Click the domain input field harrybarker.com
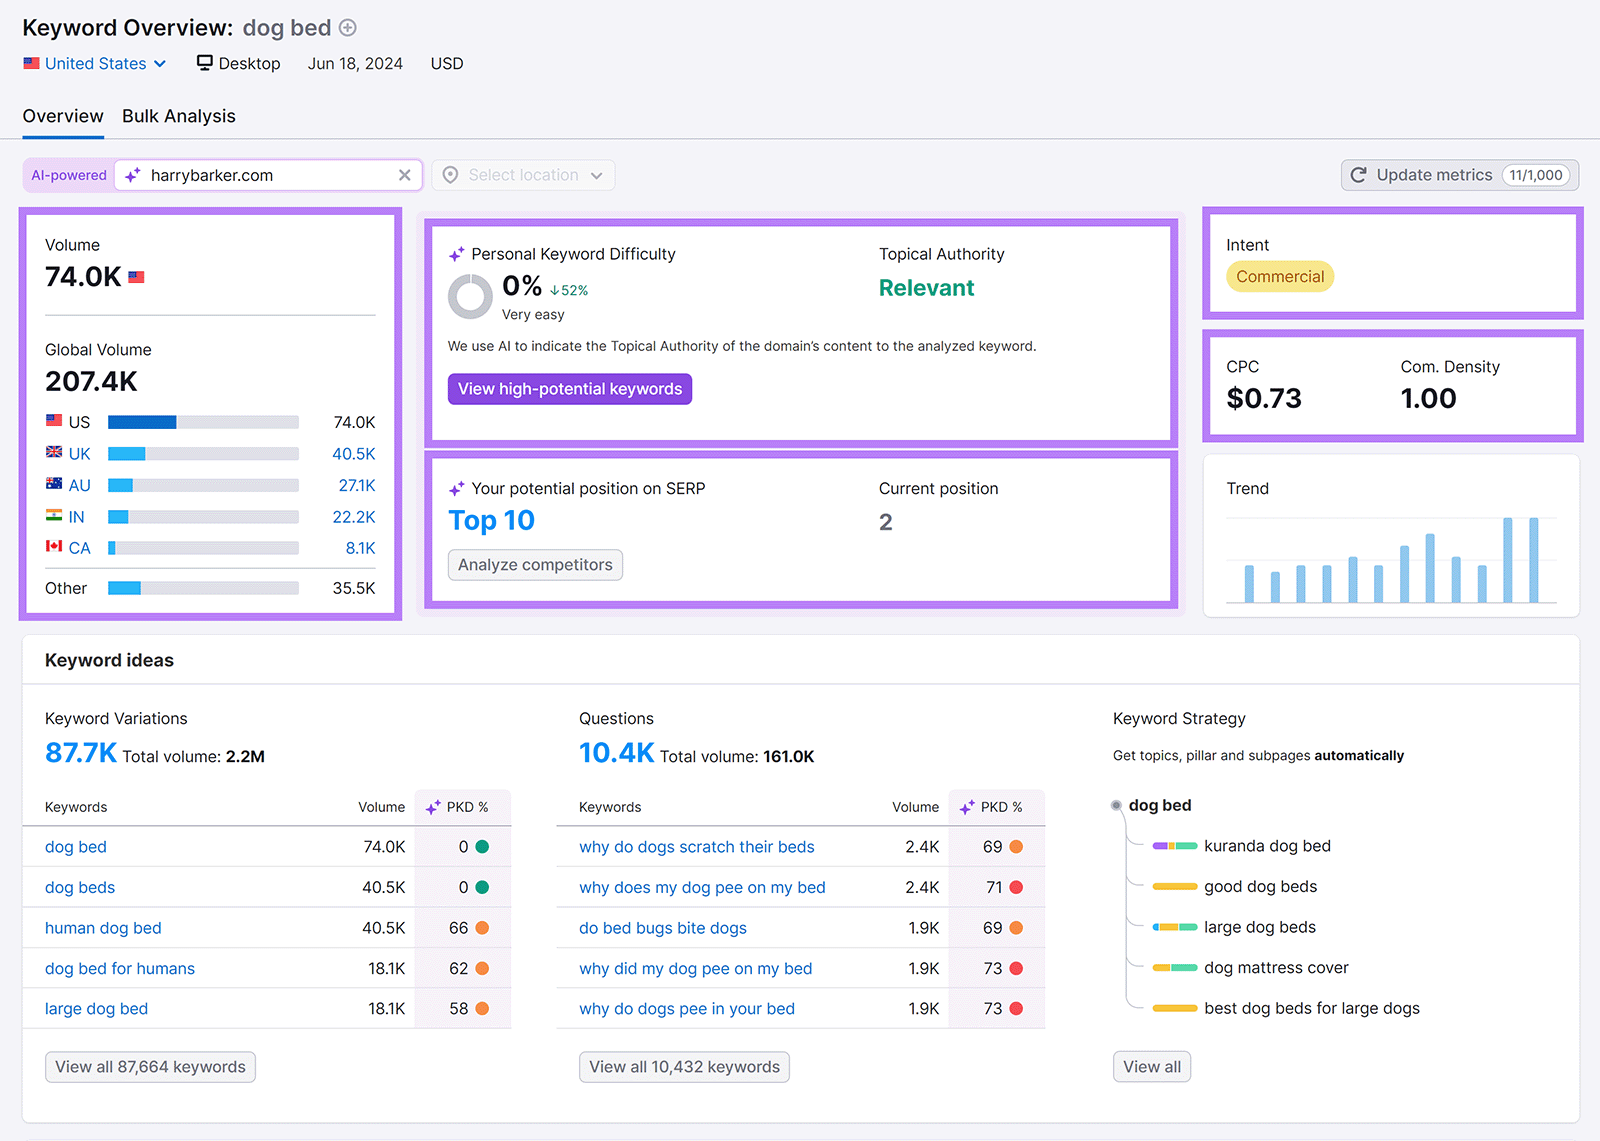Screen dimensions: 1600x1141 [268, 175]
